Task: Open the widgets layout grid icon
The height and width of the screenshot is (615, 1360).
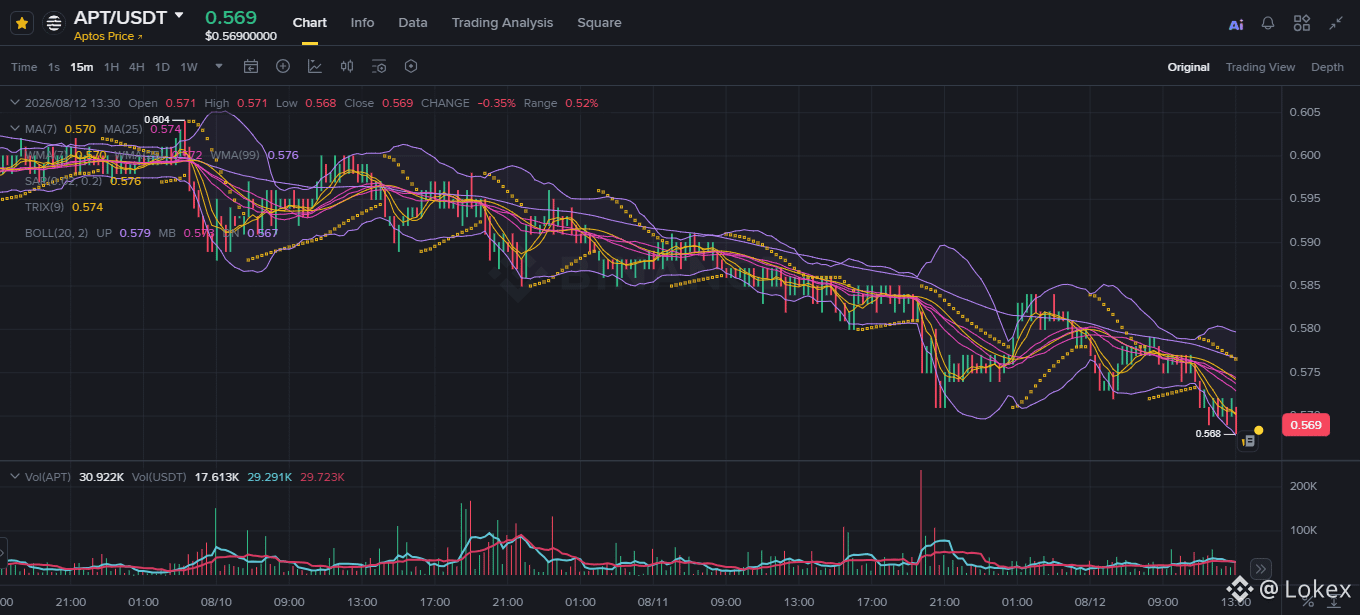Action: pos(1302,23)
